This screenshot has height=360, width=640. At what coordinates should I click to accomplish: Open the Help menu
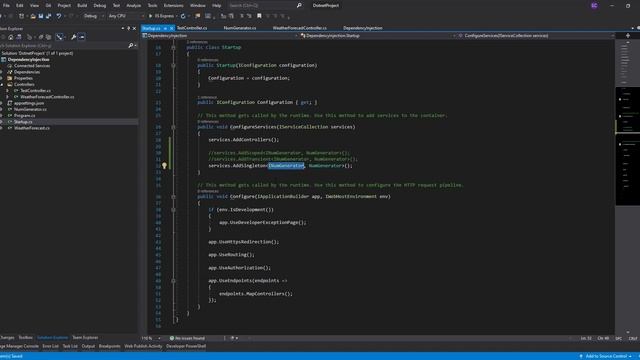[216, 5]
